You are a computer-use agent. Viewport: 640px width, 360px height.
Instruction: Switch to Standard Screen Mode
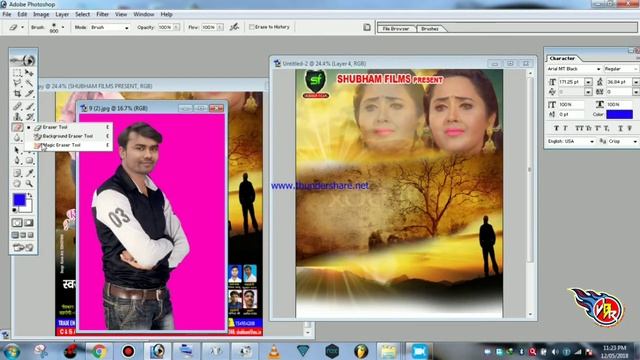(x=15, y=235)
